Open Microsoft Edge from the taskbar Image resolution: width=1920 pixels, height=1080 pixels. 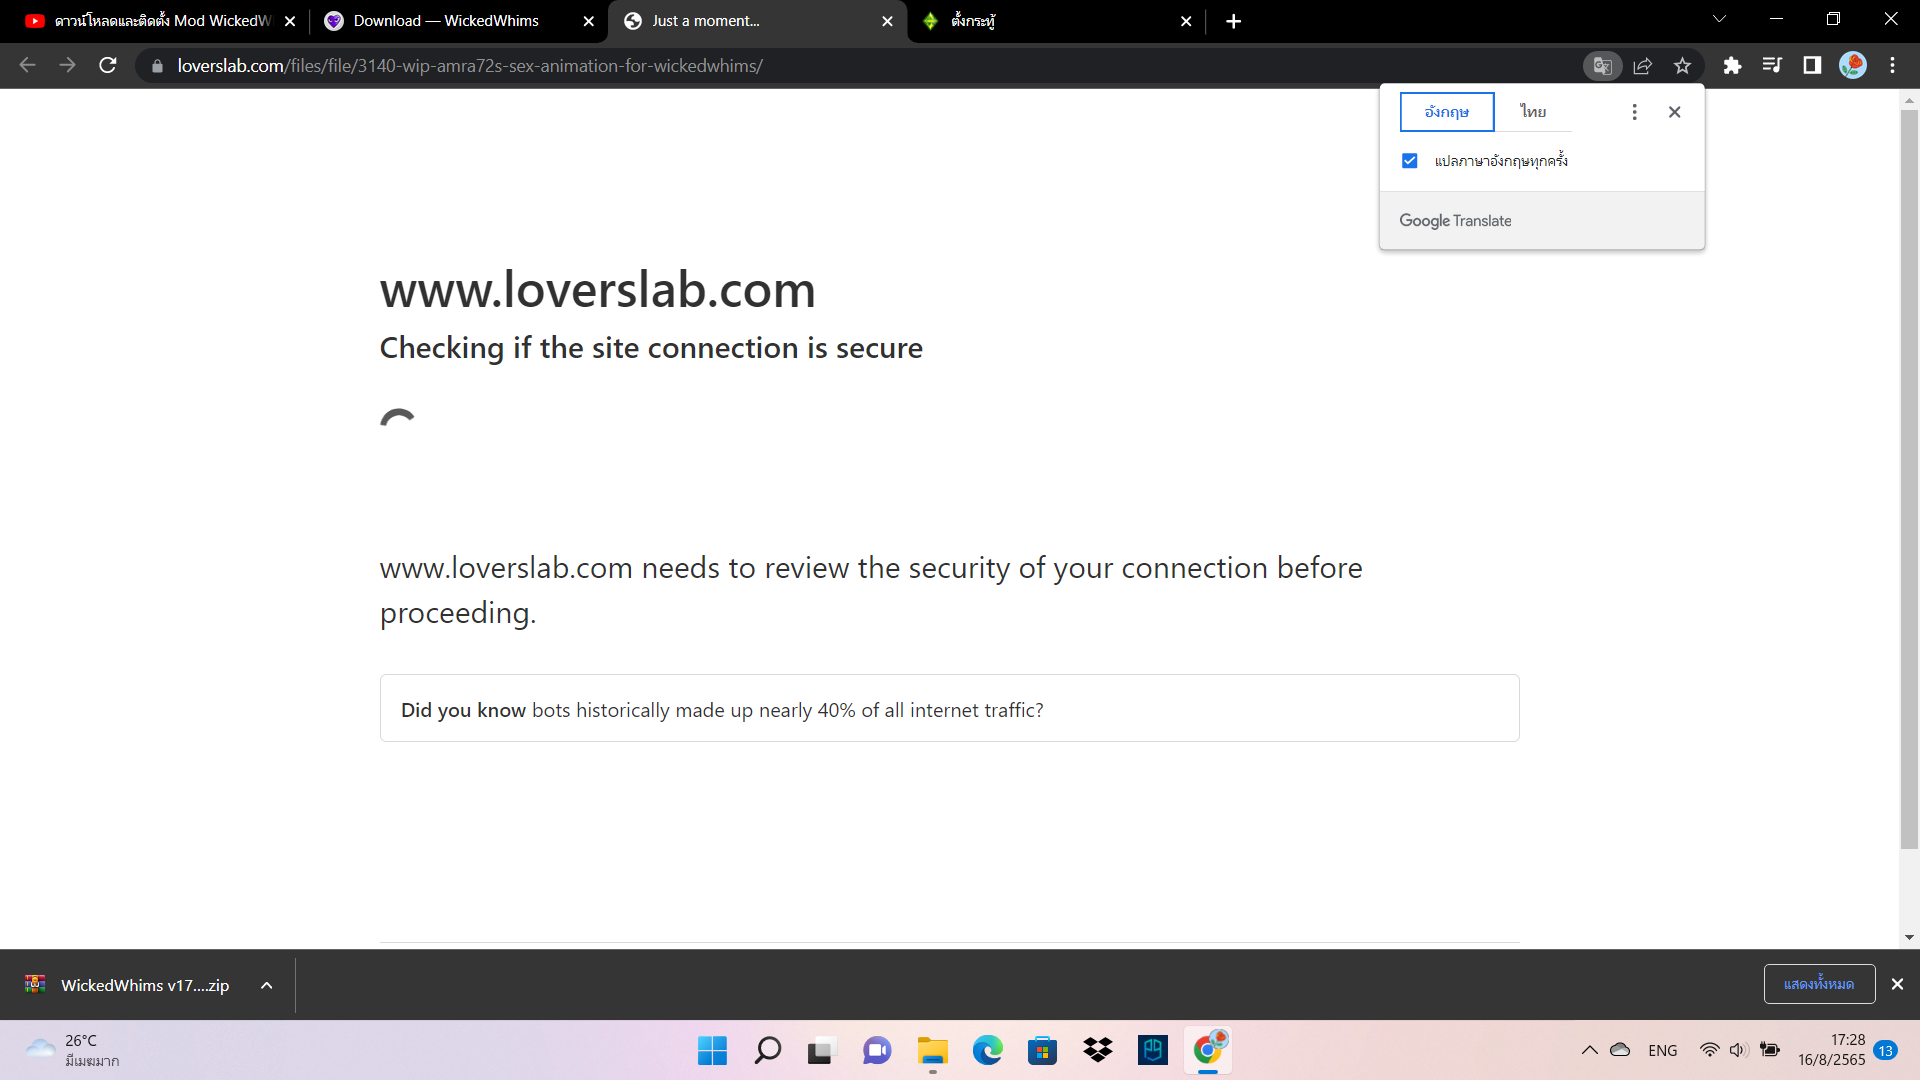pos(987,1050)
